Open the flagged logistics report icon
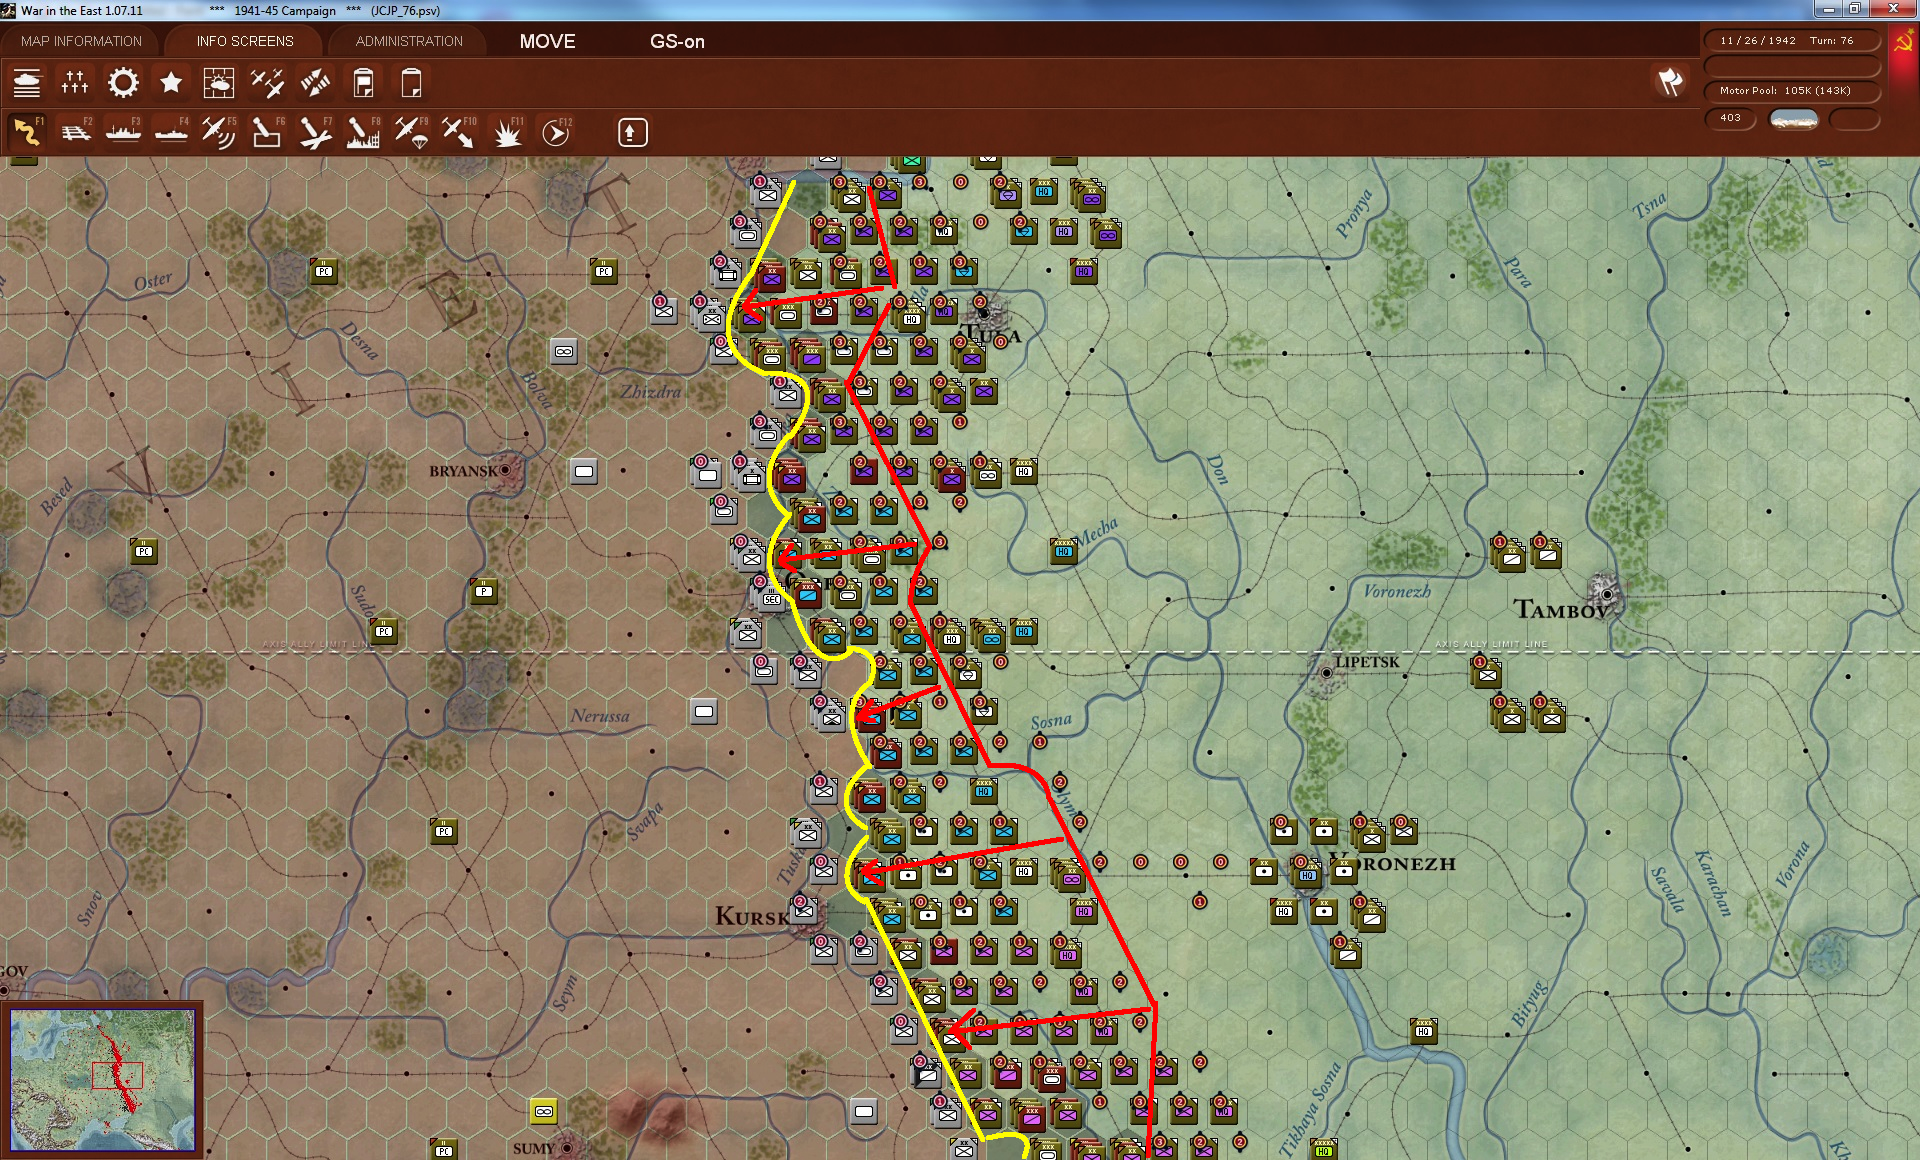 coord(363,83)
